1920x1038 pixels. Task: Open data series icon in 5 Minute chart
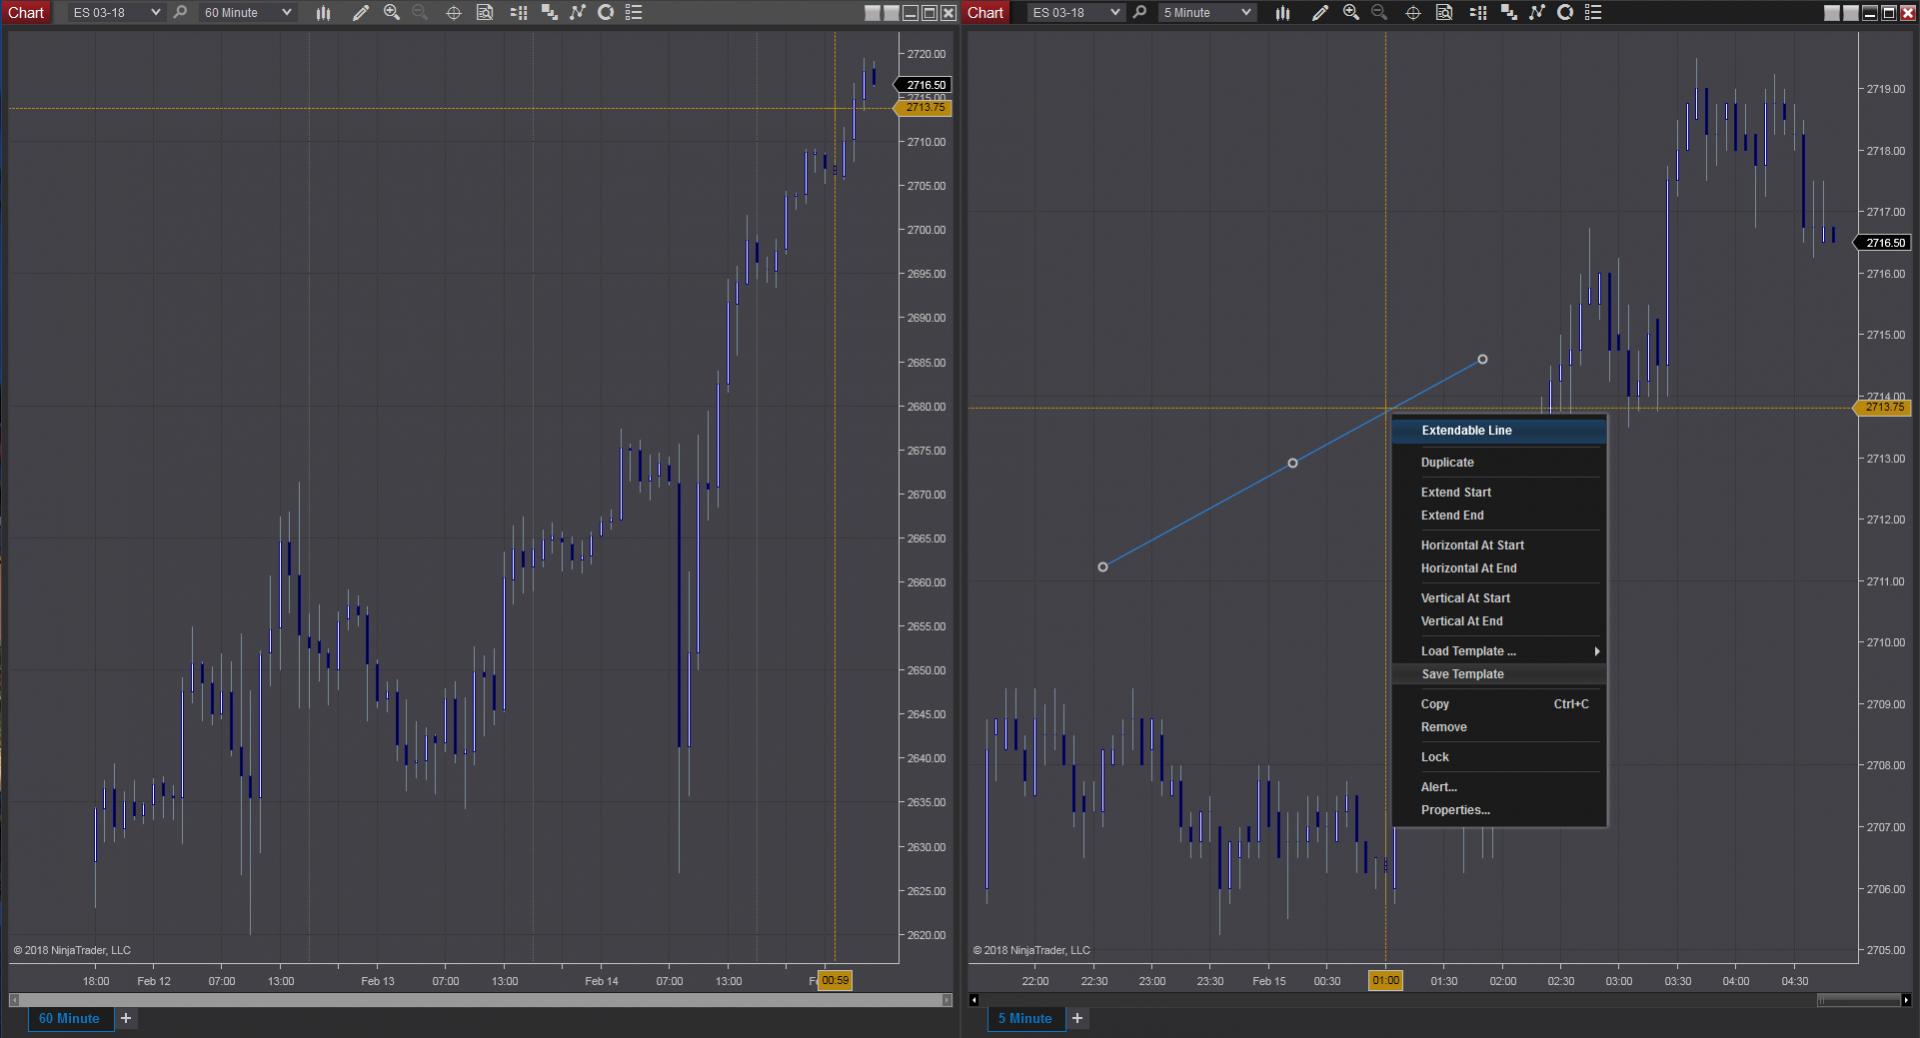tap(1509, 13)
